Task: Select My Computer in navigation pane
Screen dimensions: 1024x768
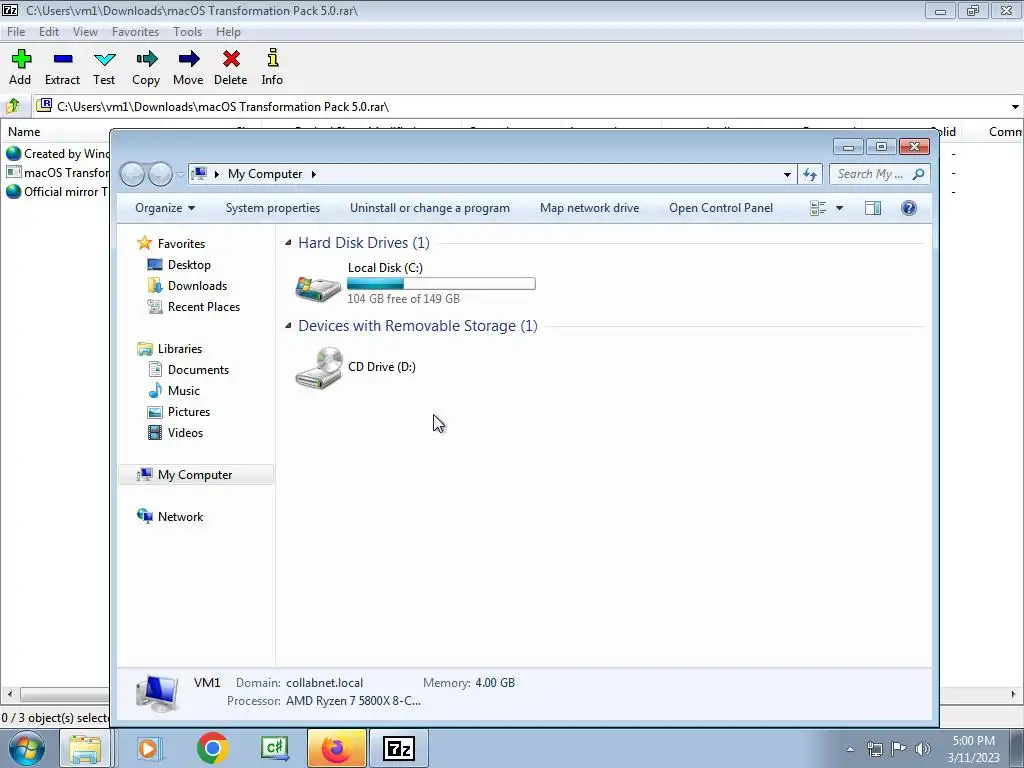Action: [195, 475]
